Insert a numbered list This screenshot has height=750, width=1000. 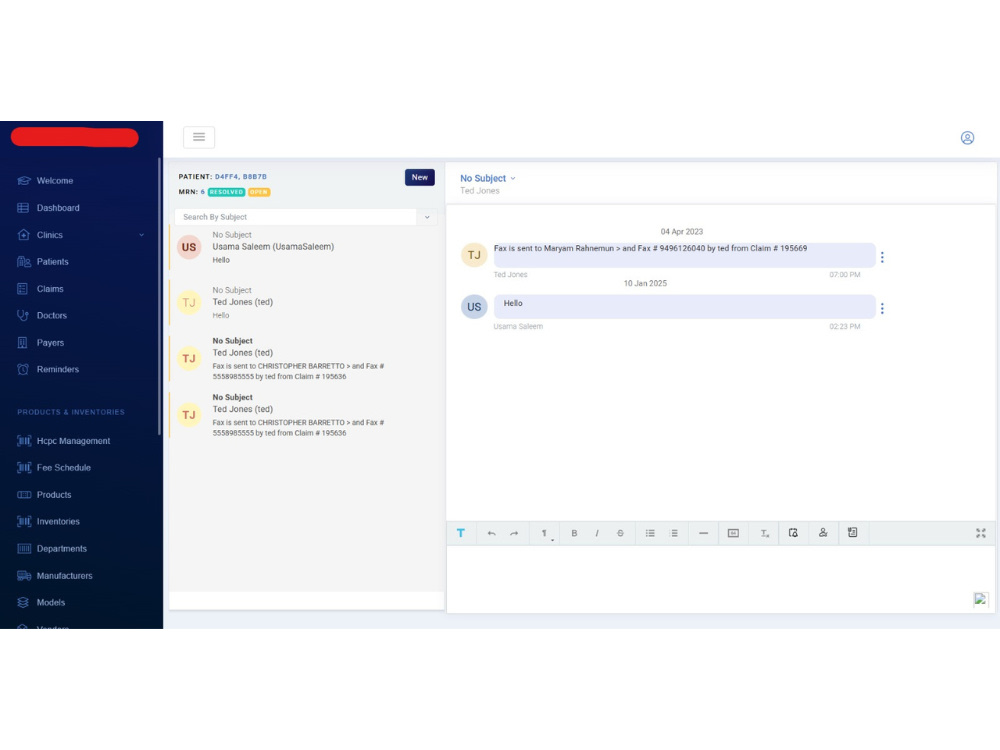click(x=673, y=533)
